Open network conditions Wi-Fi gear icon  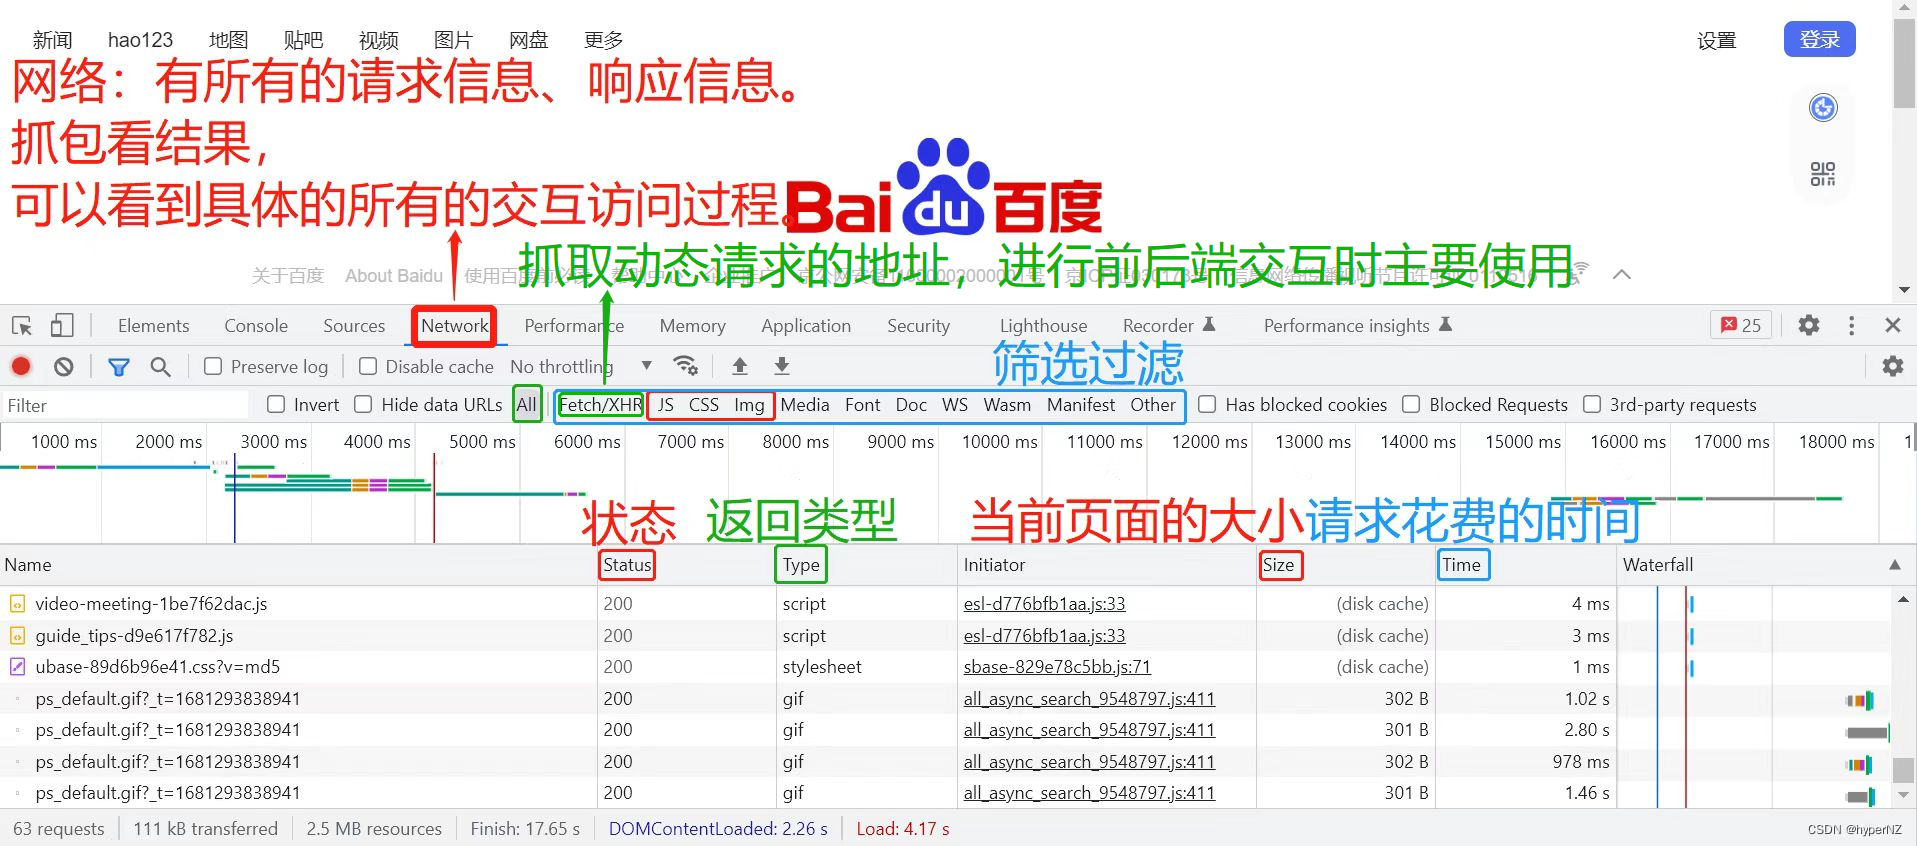(x=685, y=365)
